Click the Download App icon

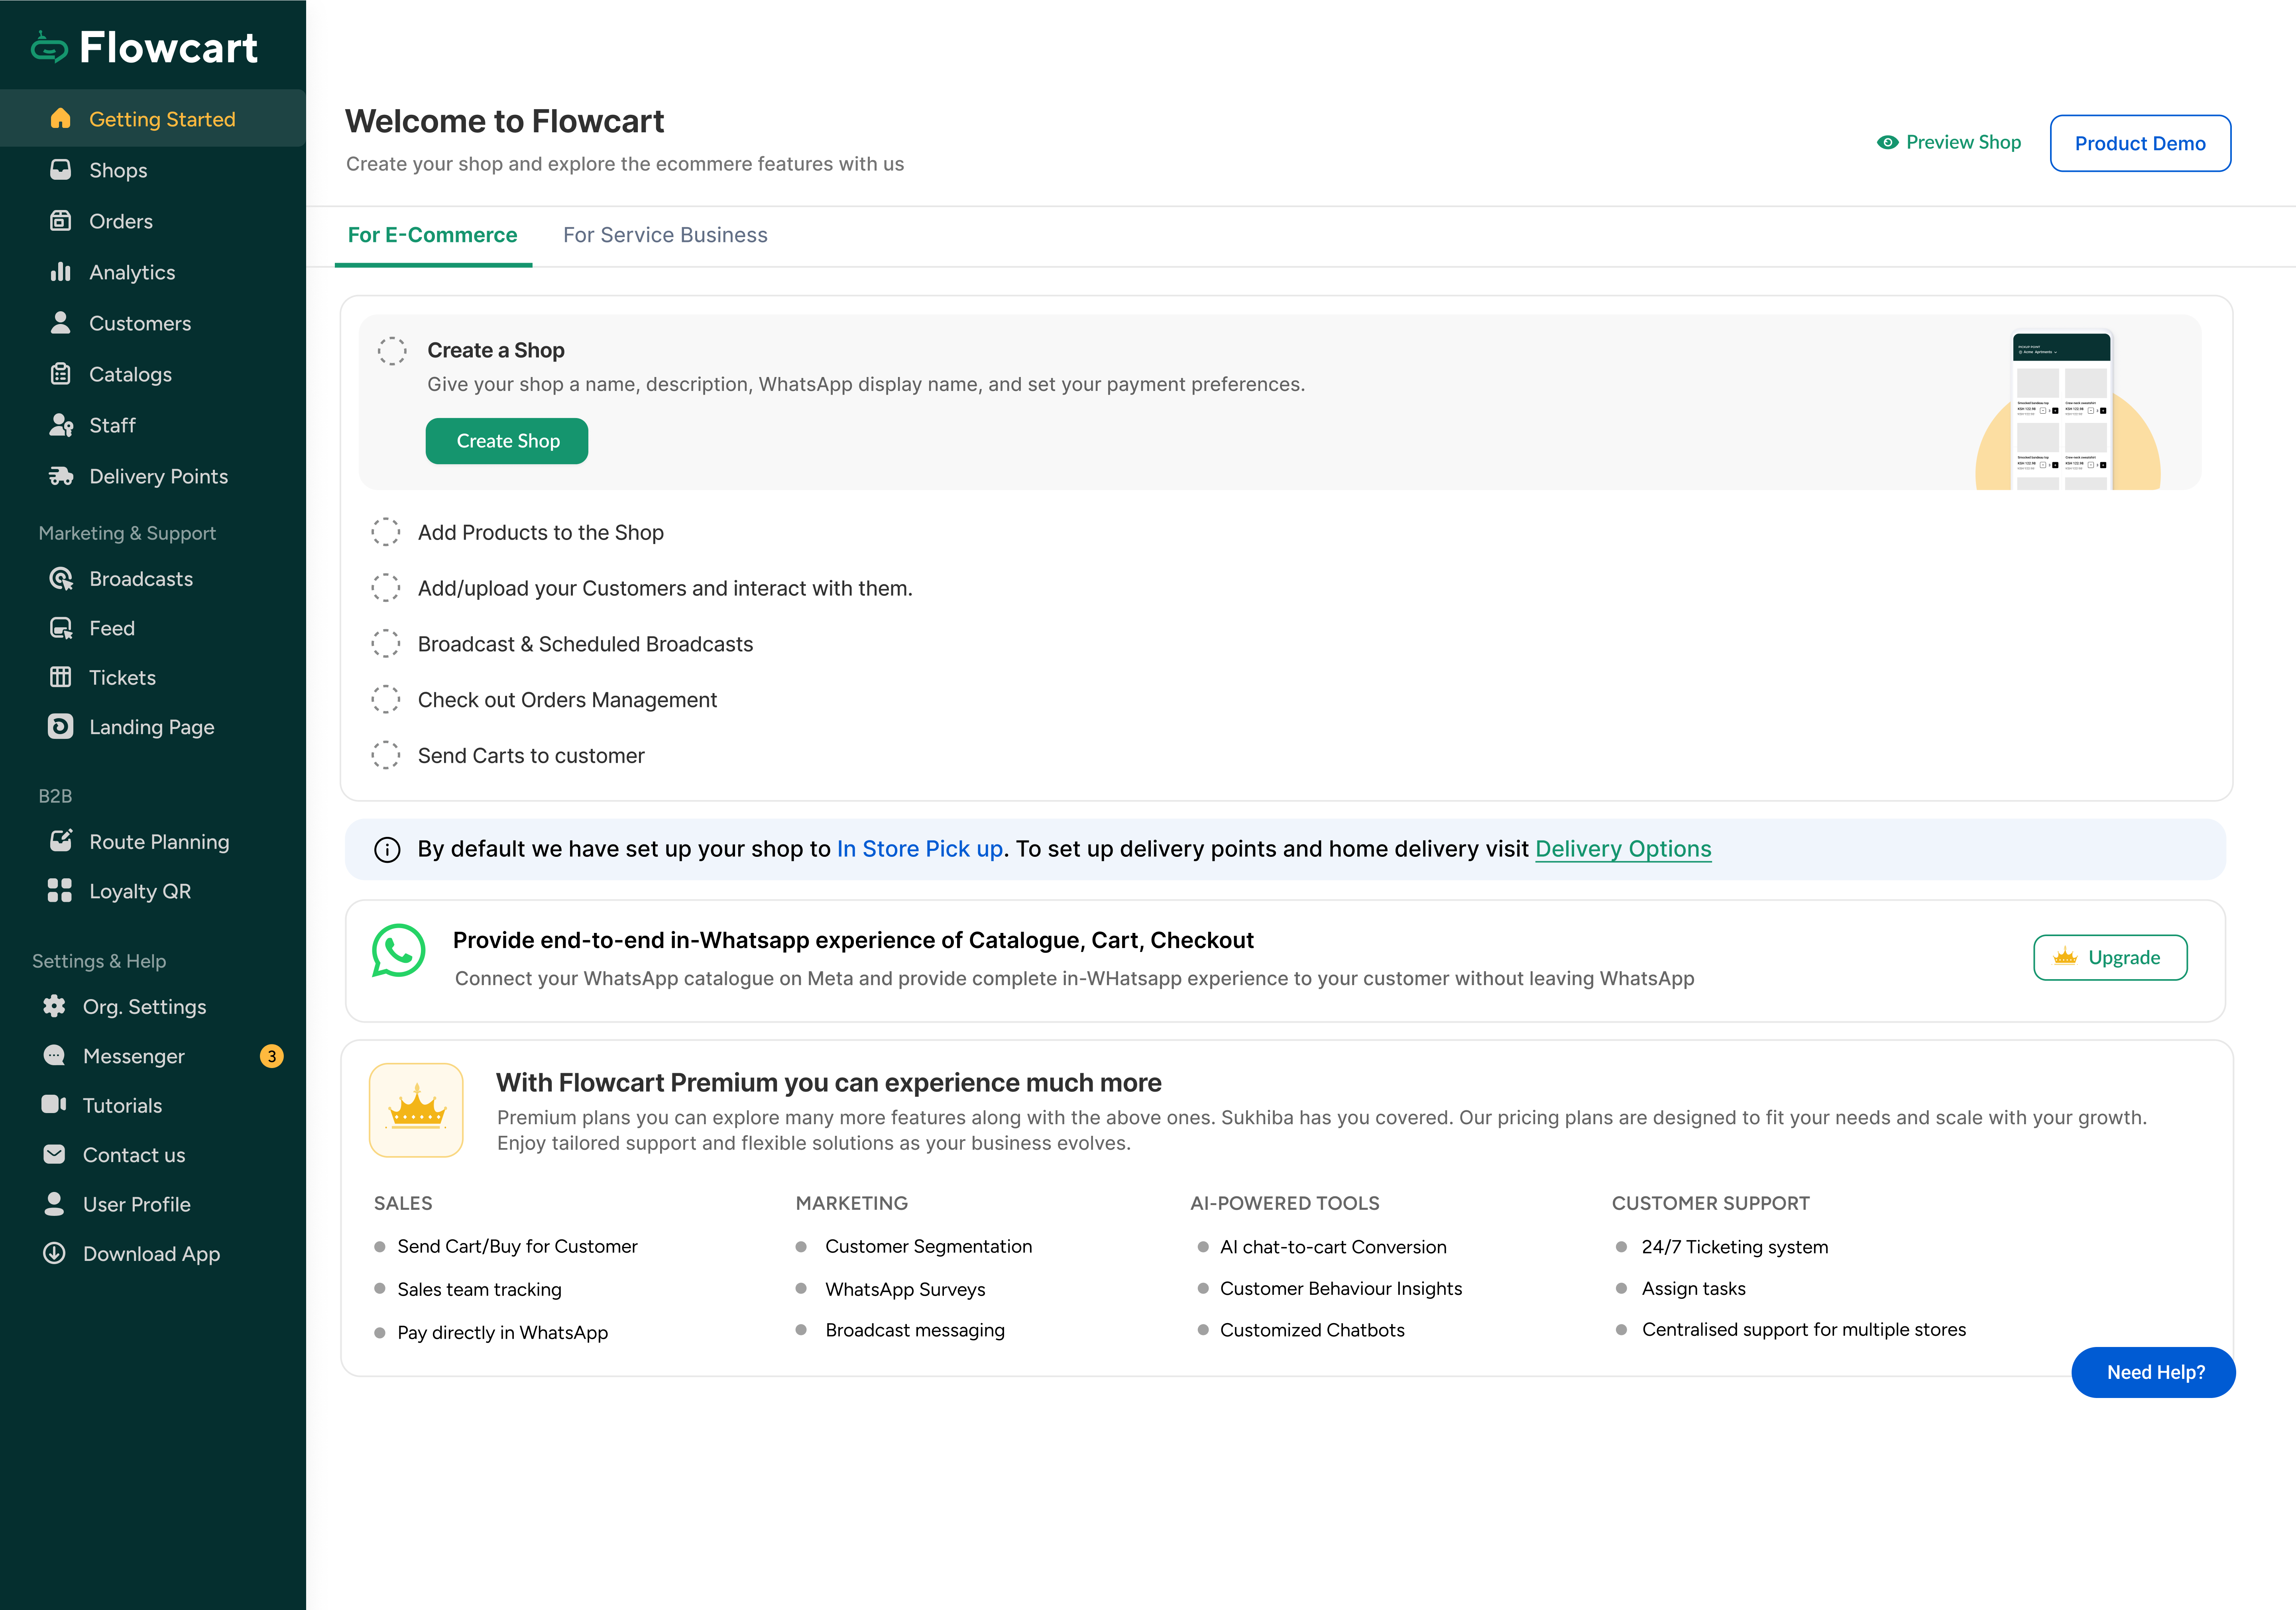click(x=54, y=1253)
